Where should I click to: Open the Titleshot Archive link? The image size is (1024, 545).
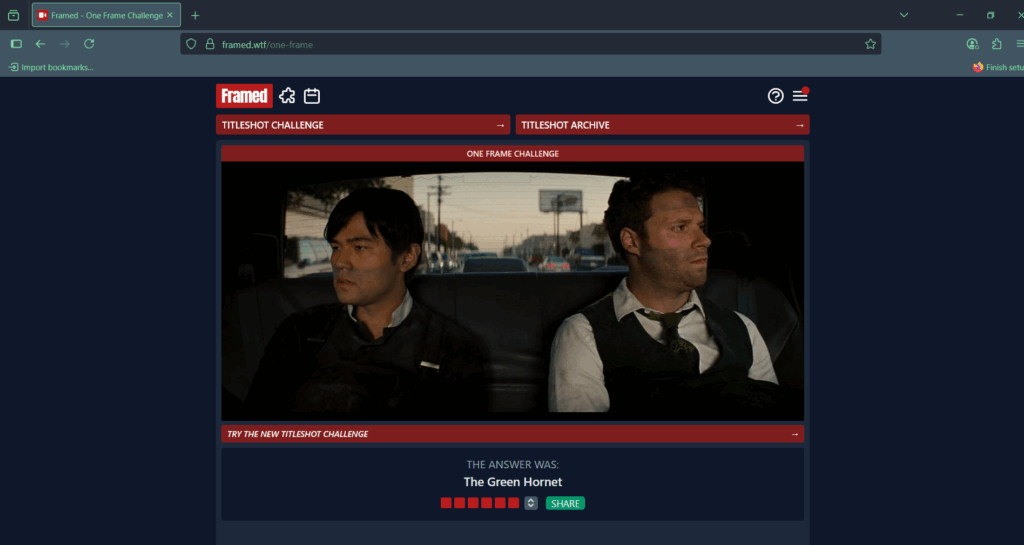pos(662,125)
